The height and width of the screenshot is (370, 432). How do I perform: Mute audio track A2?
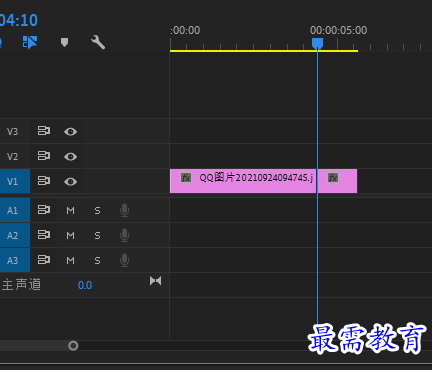click(70, 236)
